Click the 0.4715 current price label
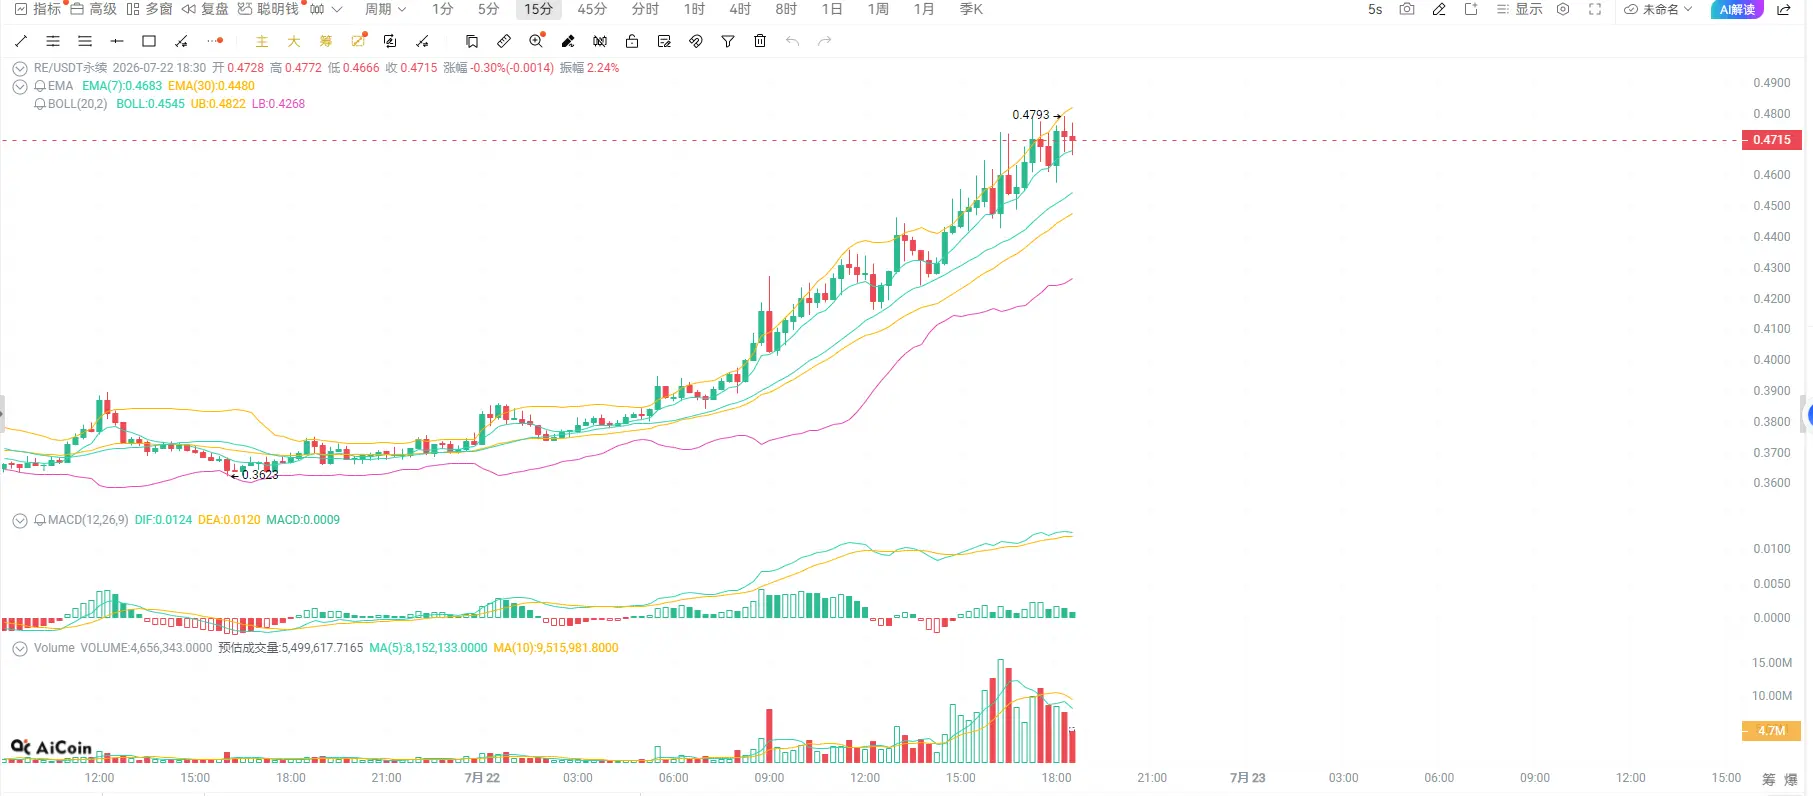This screenshot has height=796, width=1813. coord(1771,140)
